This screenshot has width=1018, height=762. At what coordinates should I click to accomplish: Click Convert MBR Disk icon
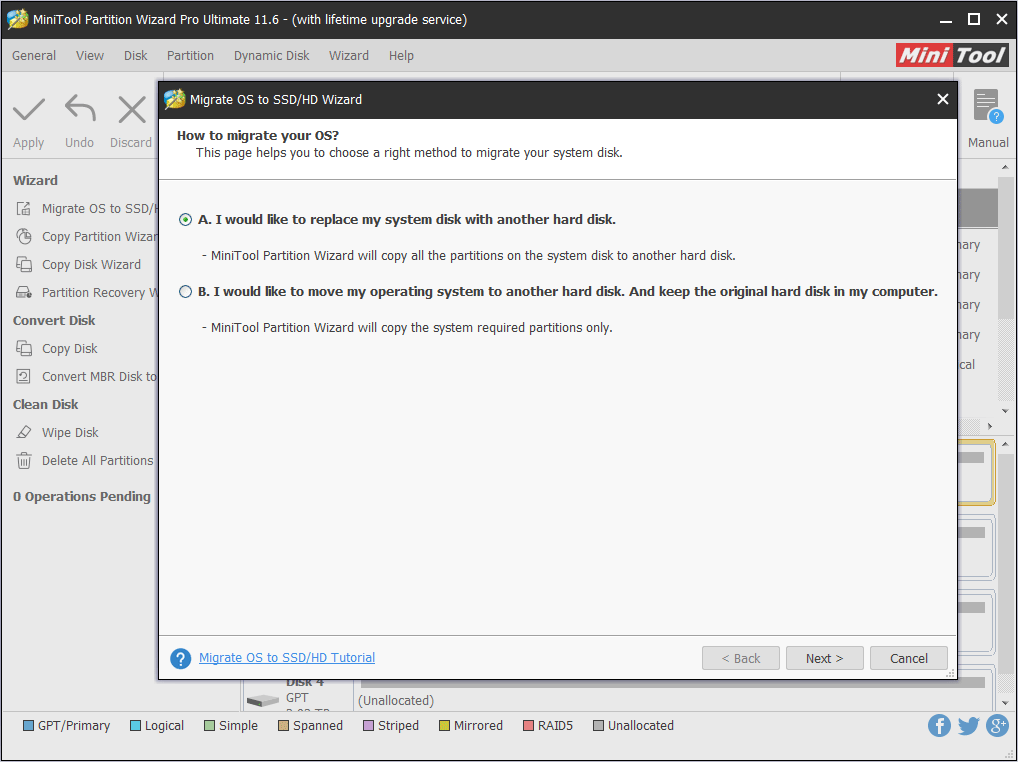coord(23,376)
